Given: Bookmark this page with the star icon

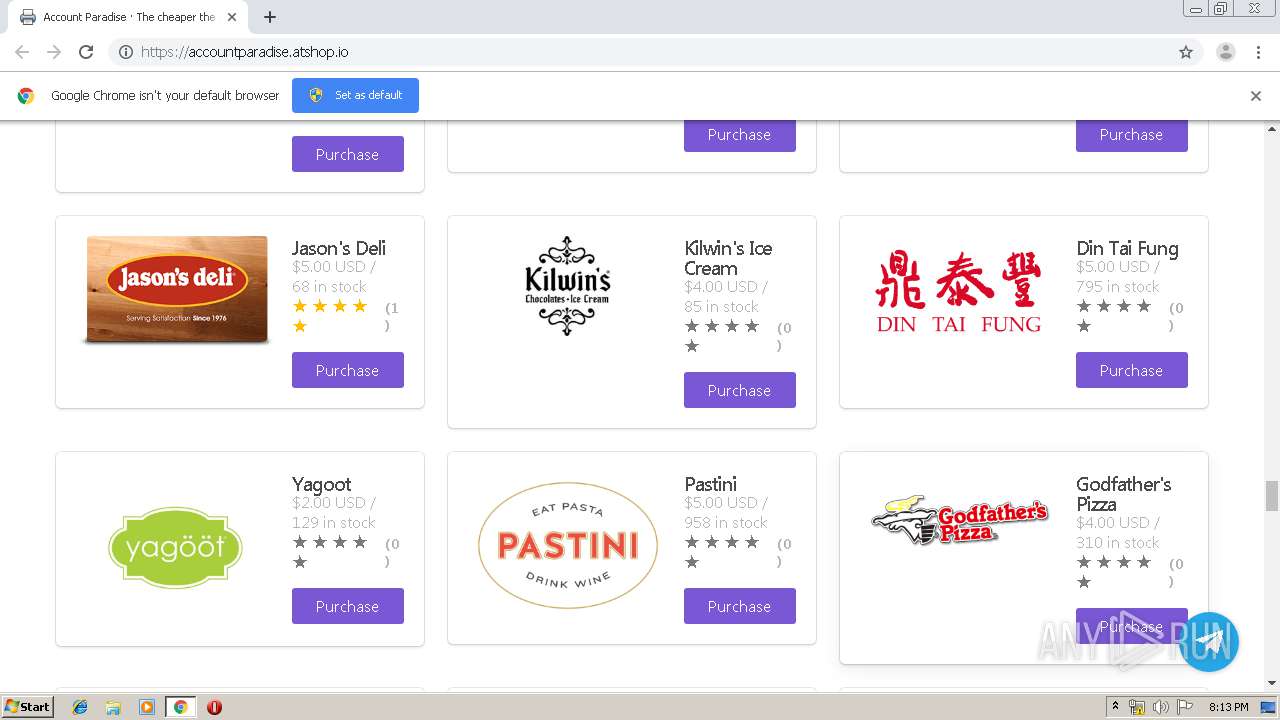Looking at the screenshot, I should coord(1186,52).
